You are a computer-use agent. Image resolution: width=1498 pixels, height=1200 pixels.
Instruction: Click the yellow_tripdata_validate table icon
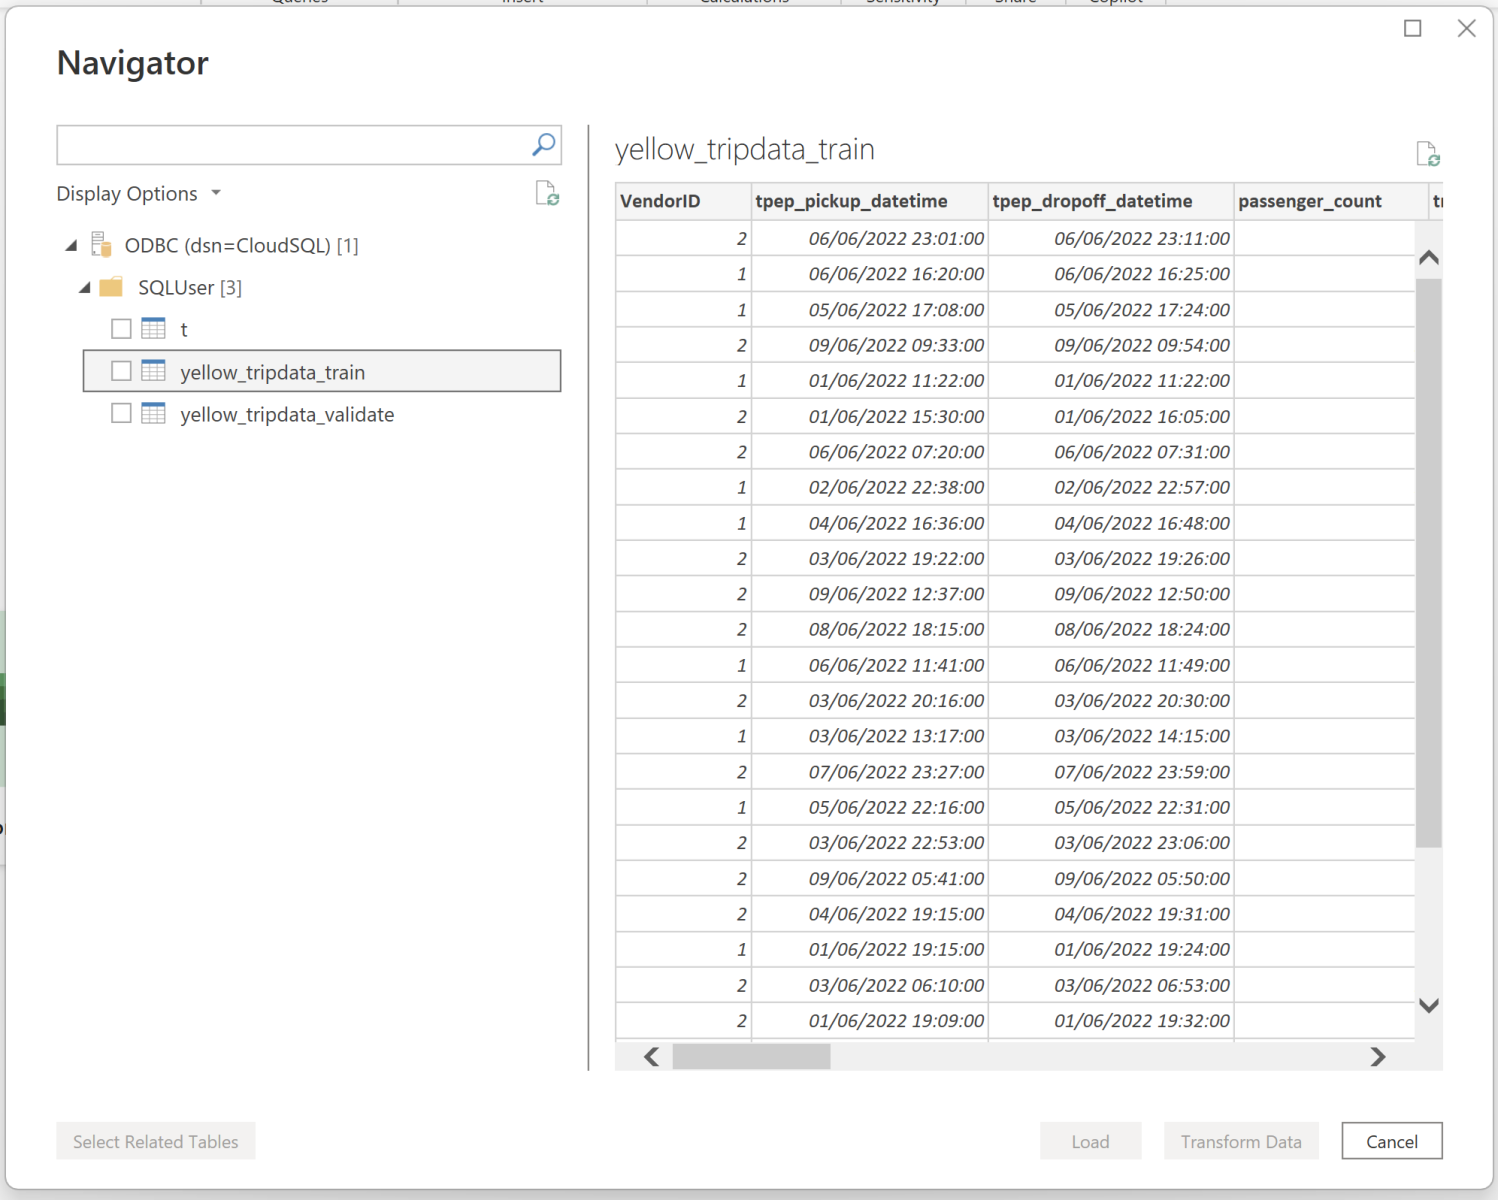click(153, 414)
